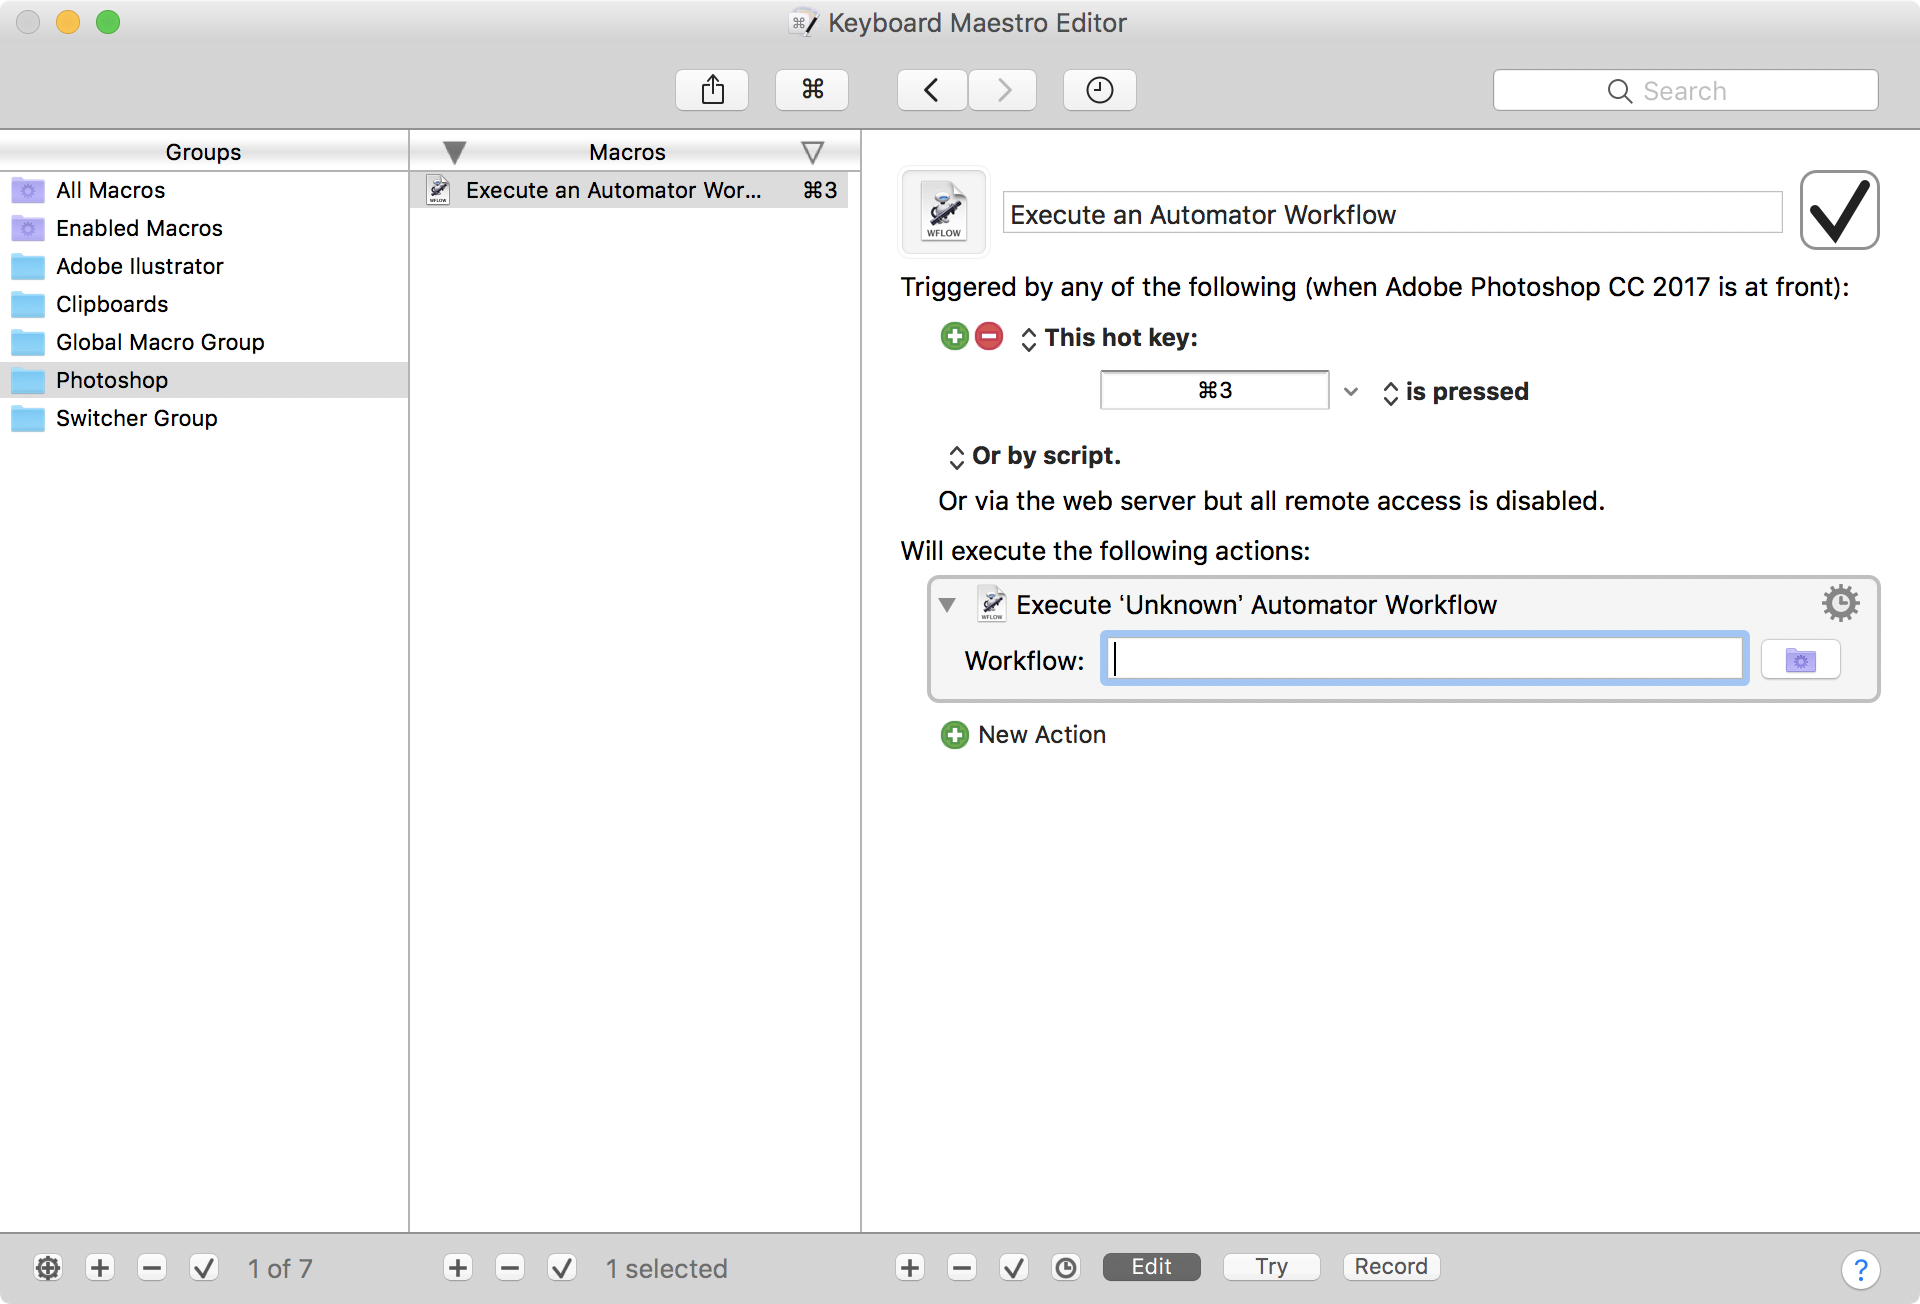Add a new macro group with plus
Viewport: 1920px width, 1304px height.
(100, 1268)
